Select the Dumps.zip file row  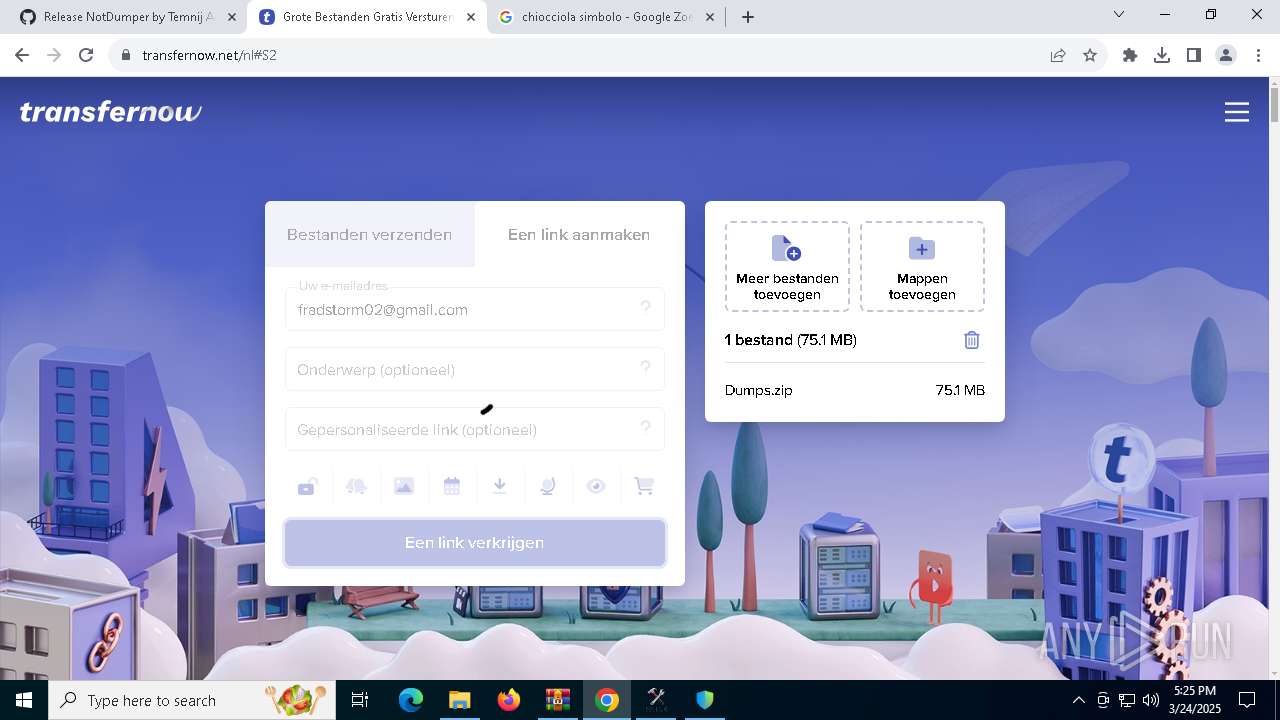tap(855, 390)
